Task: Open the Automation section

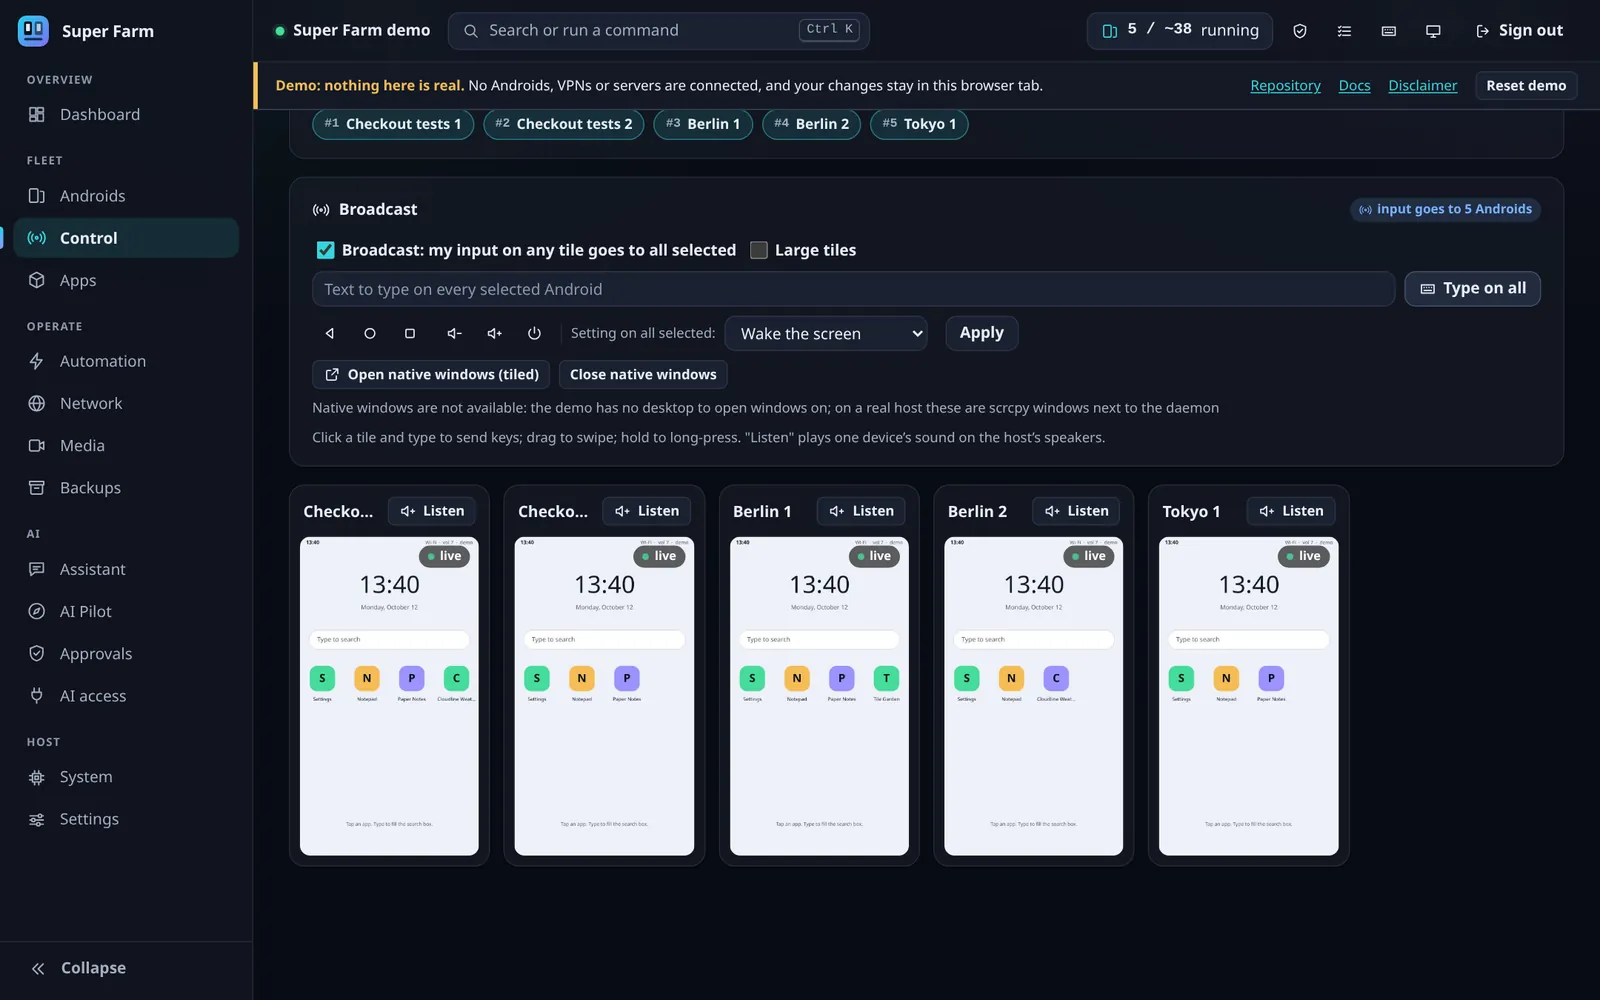Action: coord(126,361)
